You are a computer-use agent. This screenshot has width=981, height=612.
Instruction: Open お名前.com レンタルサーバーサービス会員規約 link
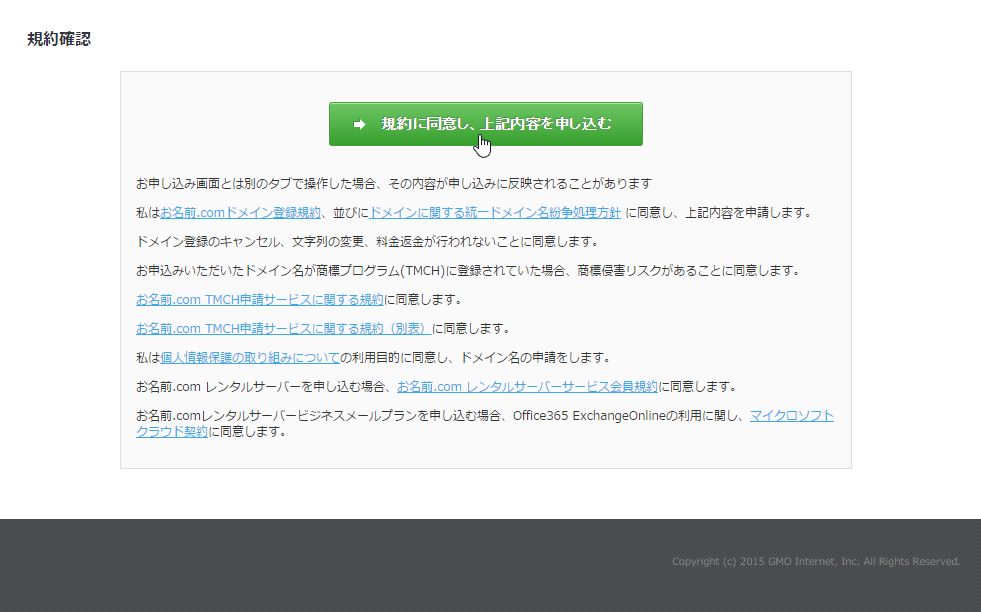[527, 387]
